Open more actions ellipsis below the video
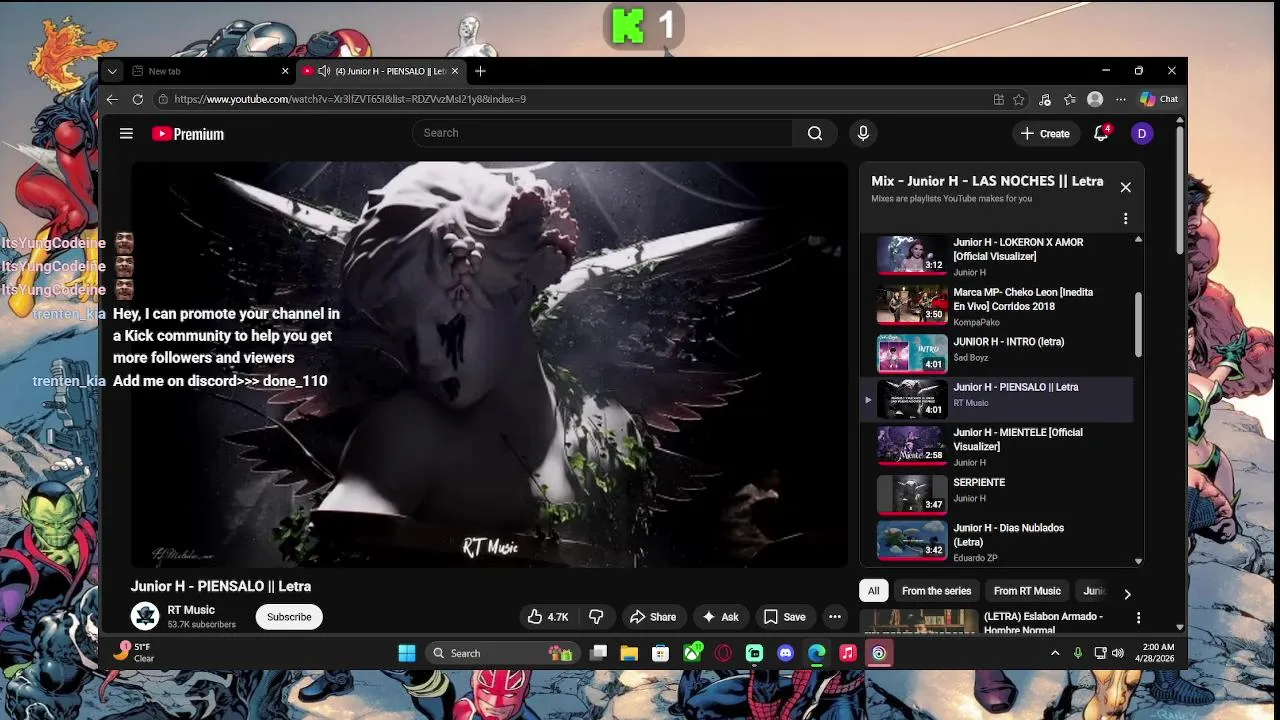Image resolution: width=1280 pixels, height=720 pixels. pos(835,617)
